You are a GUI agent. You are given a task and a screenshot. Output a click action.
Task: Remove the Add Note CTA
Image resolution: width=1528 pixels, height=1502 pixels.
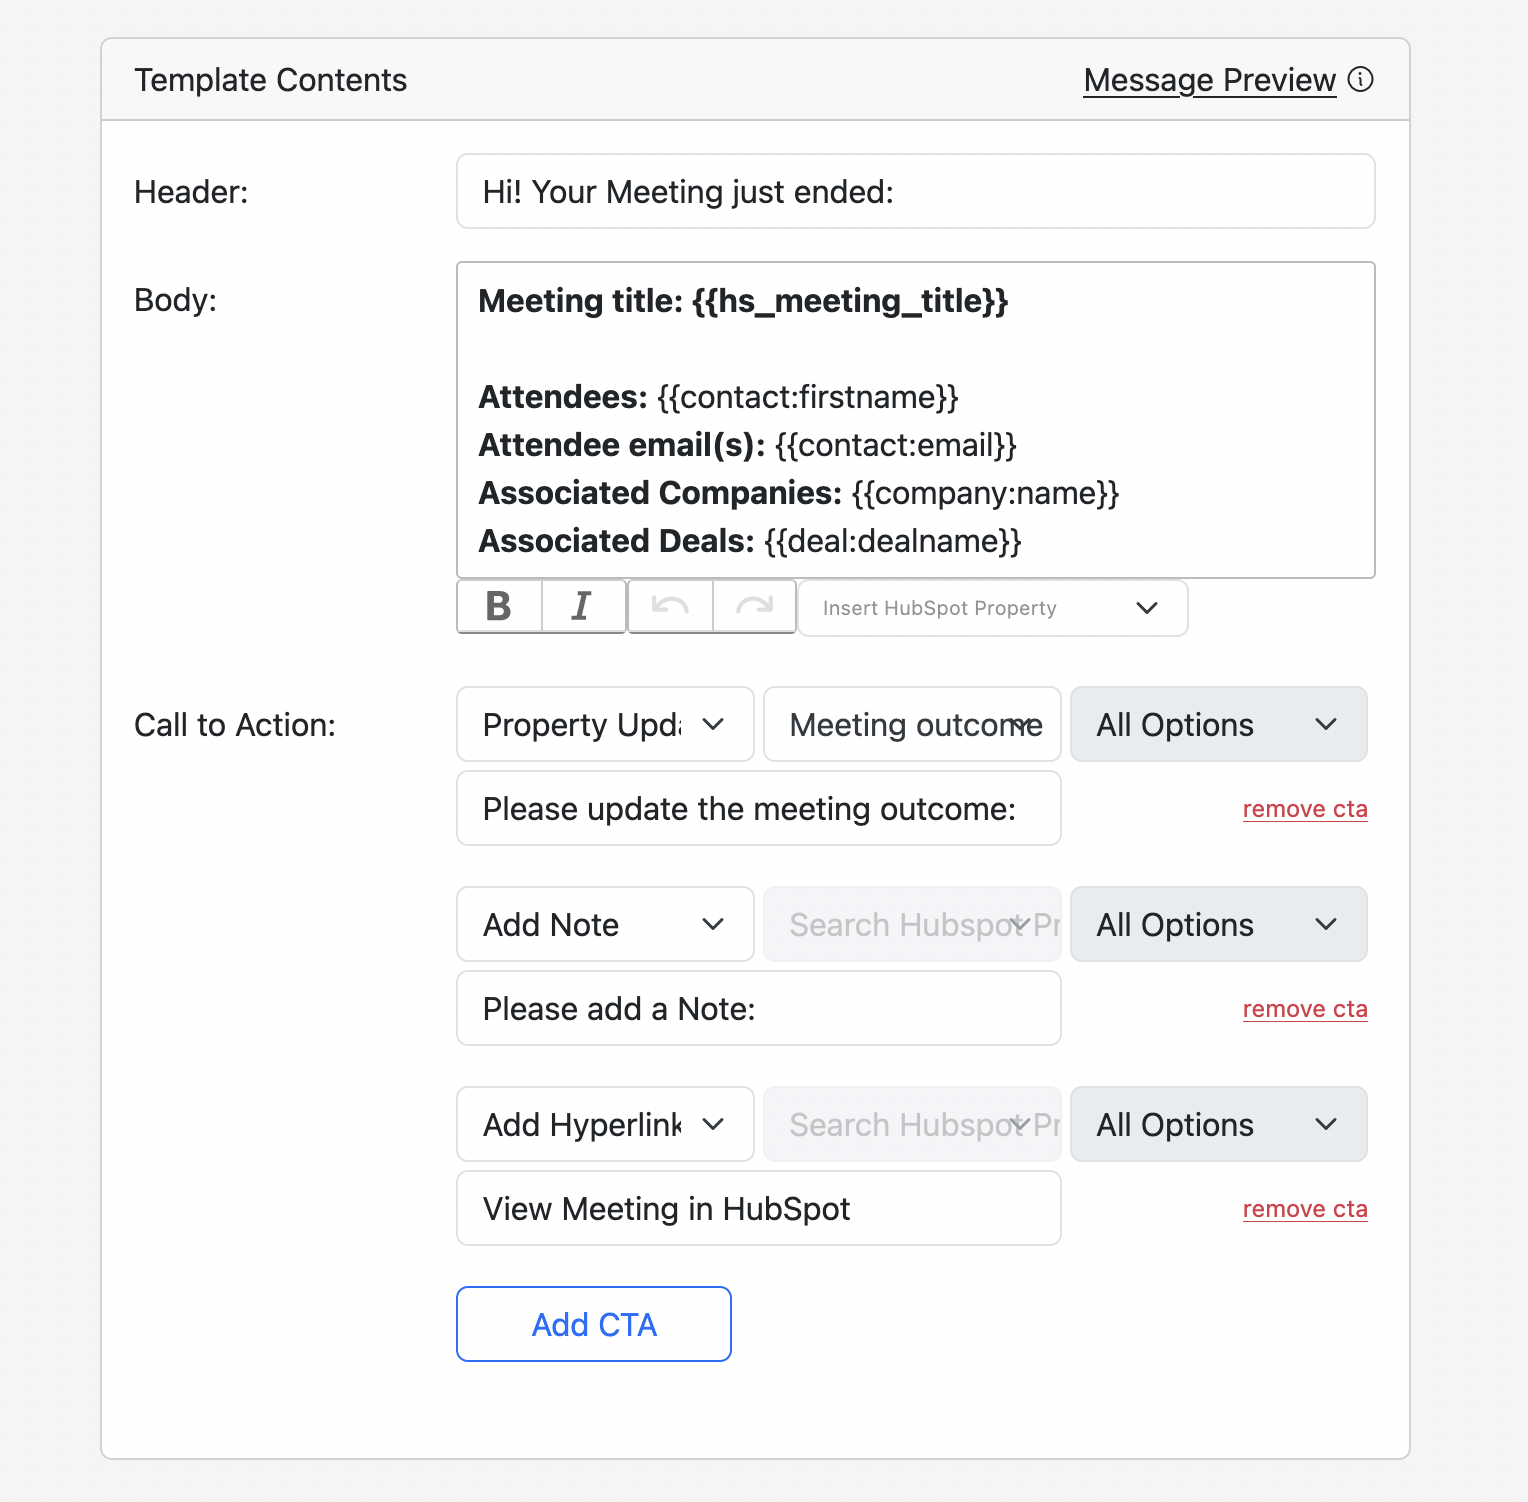1304,1009
